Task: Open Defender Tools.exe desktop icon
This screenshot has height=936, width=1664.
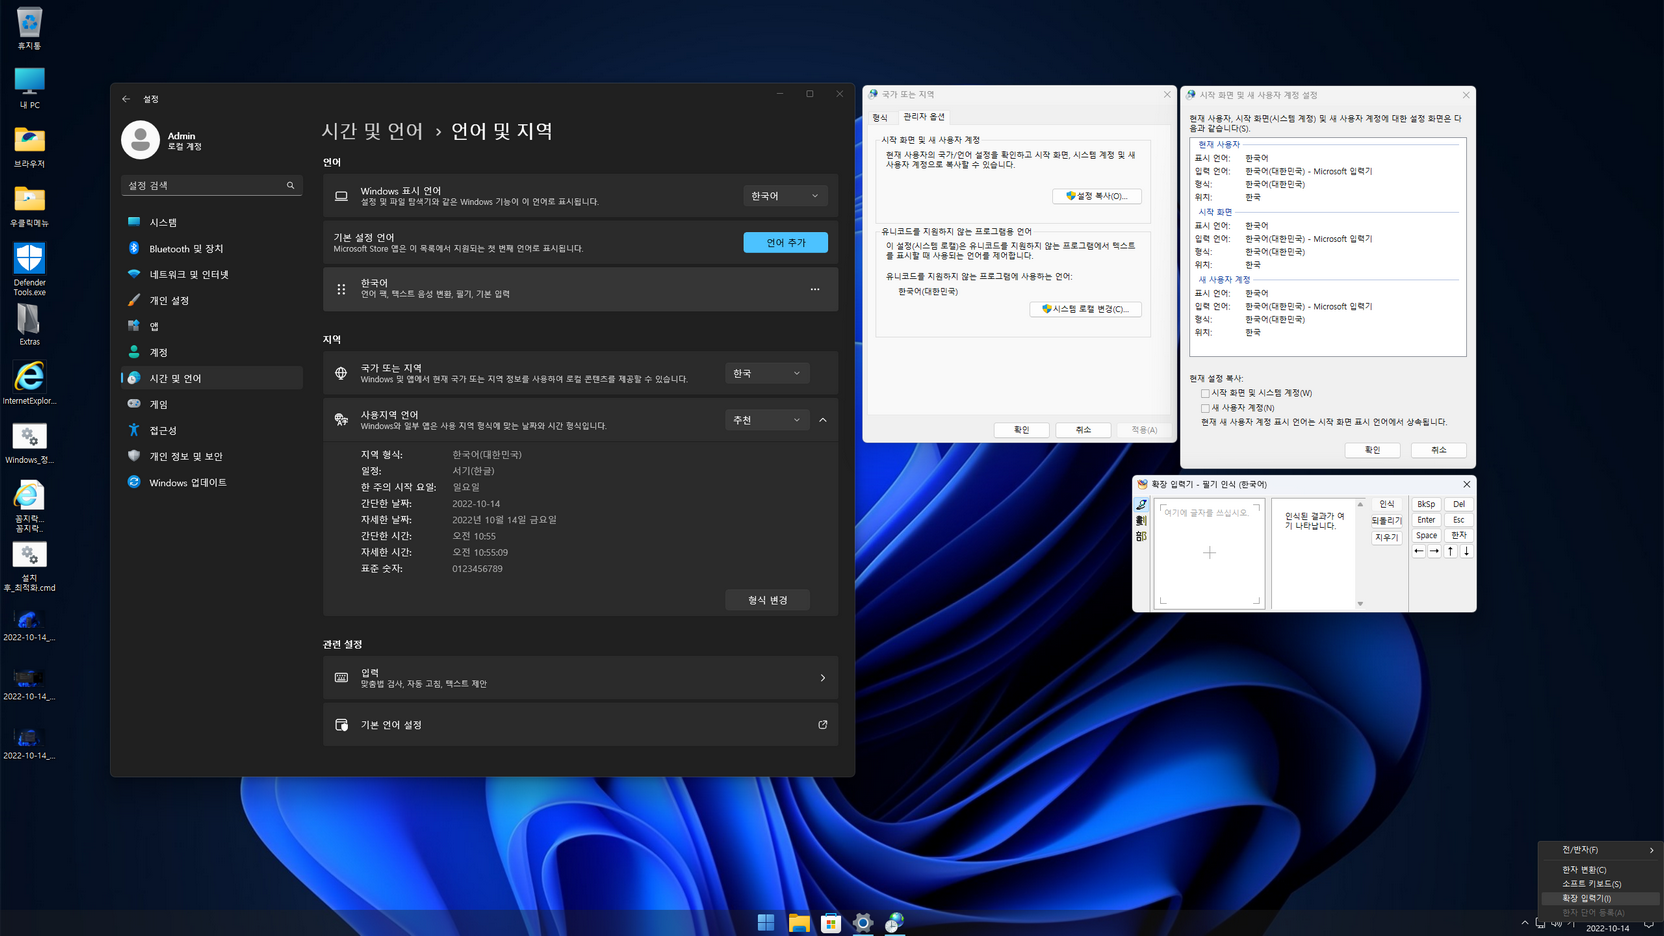Action: click(29, 269)
